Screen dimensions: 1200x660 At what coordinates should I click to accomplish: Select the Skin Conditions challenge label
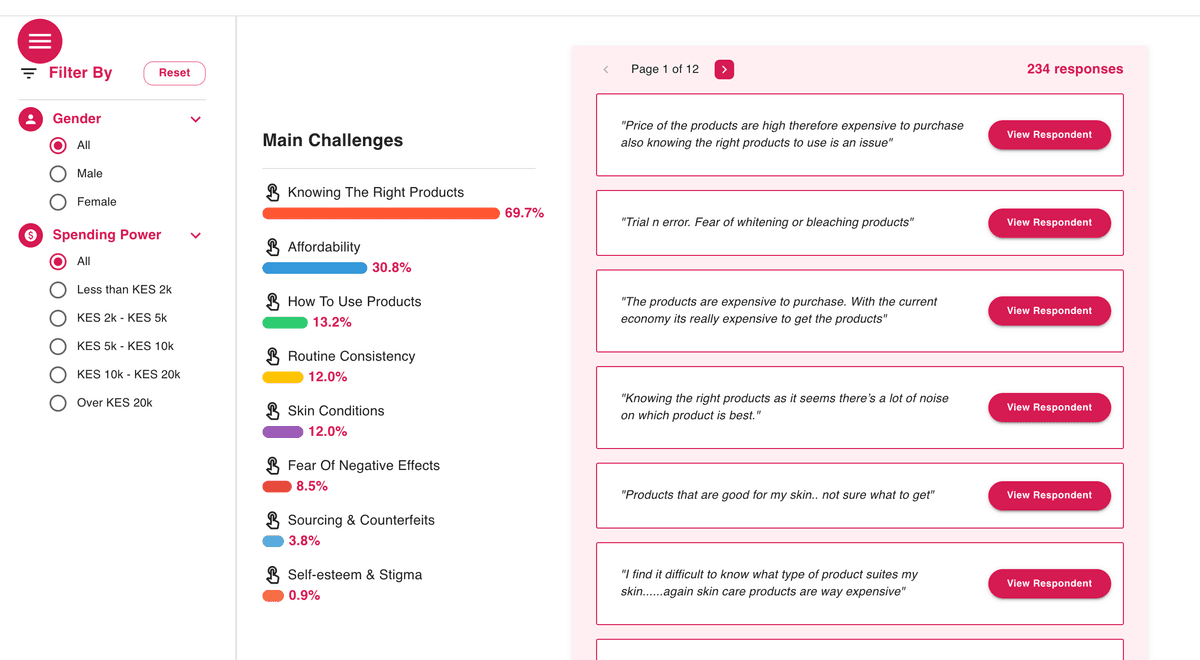pos(336,411)
